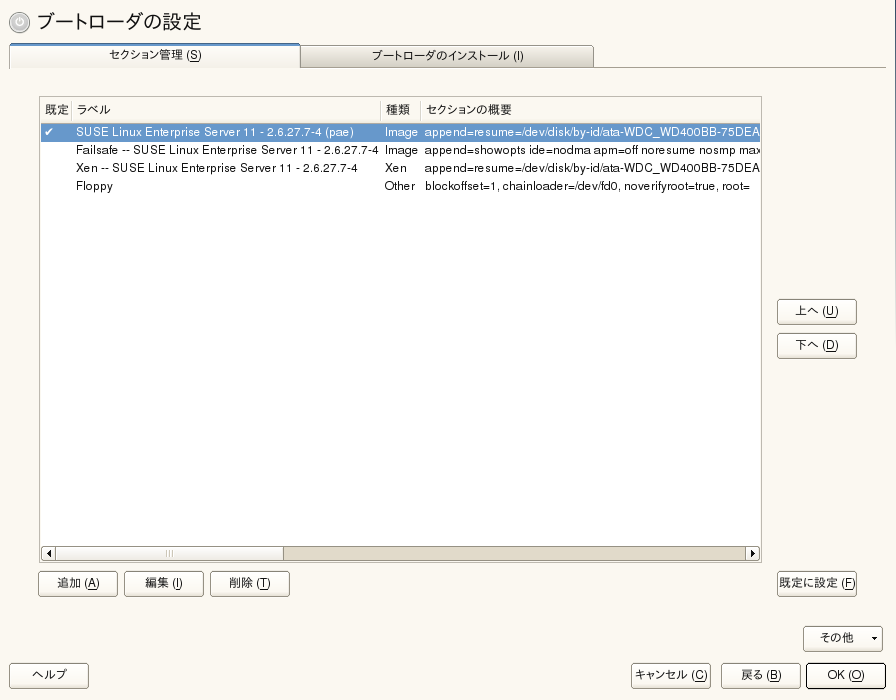
Task: Click 既定に設定 (F) button
Action: pos(817,583)
